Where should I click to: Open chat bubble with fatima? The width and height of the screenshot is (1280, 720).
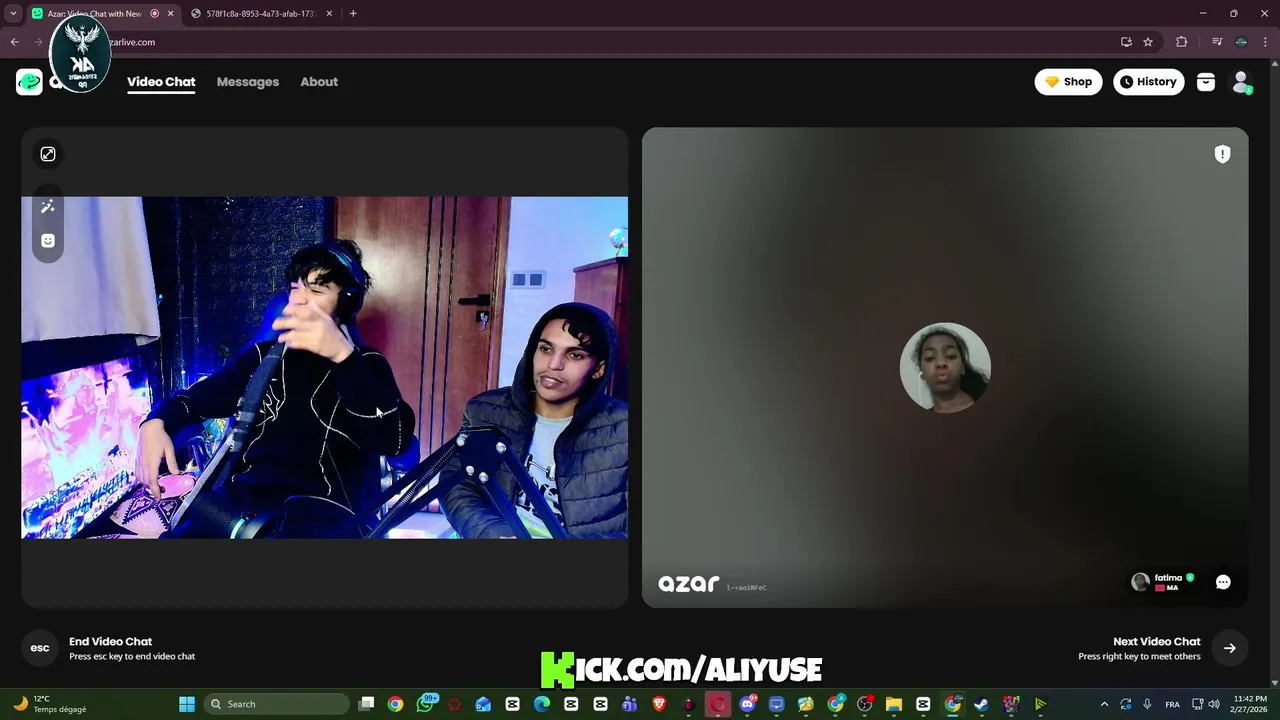pos(1223,582)
